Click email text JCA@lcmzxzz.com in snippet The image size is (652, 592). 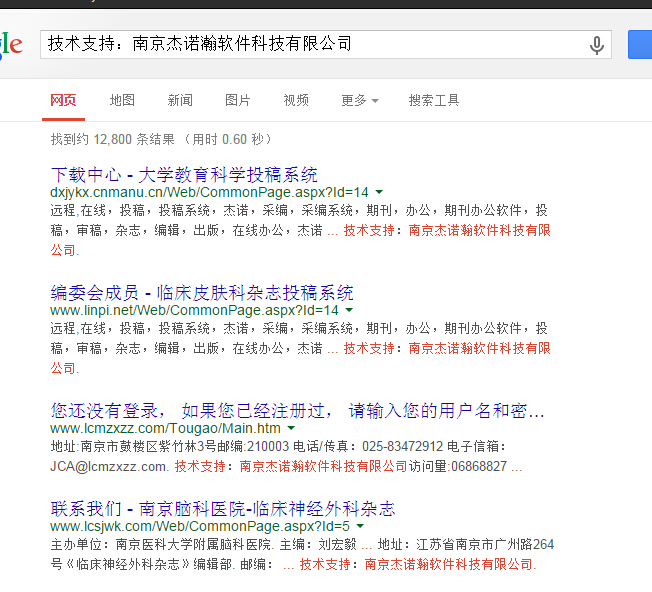[x=108, y=466]
